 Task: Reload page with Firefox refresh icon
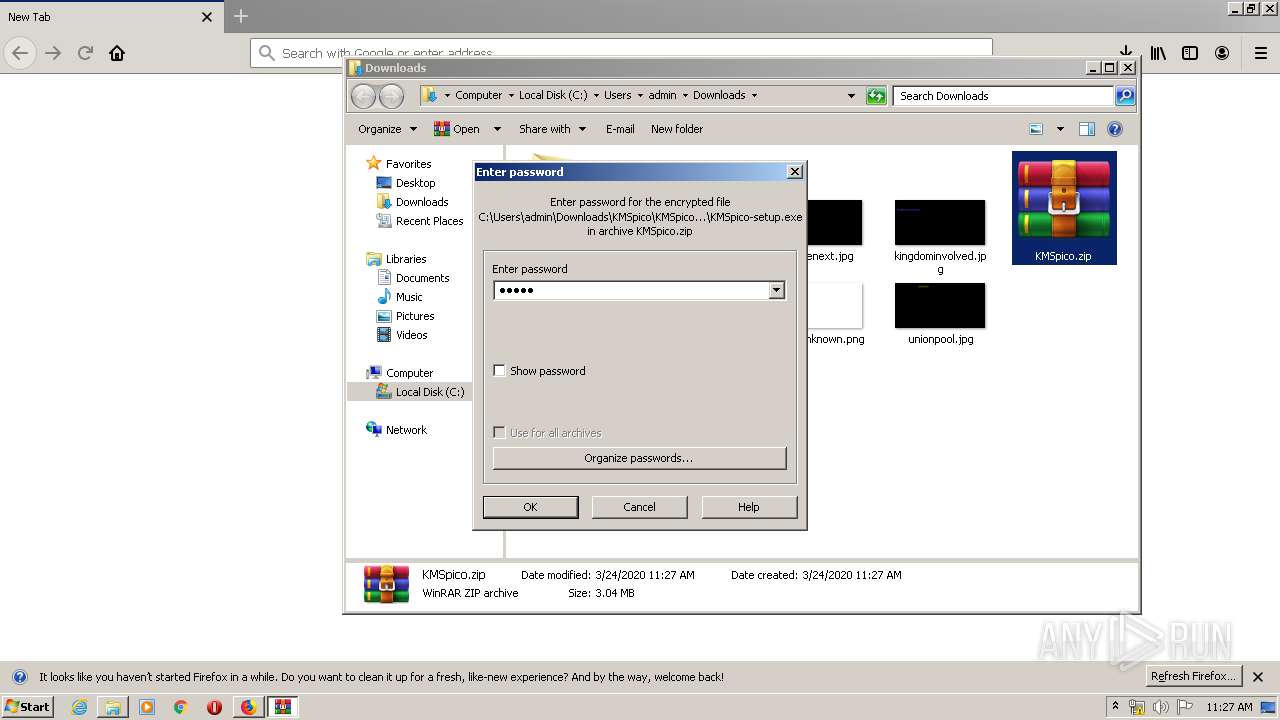tap(85, 53)
